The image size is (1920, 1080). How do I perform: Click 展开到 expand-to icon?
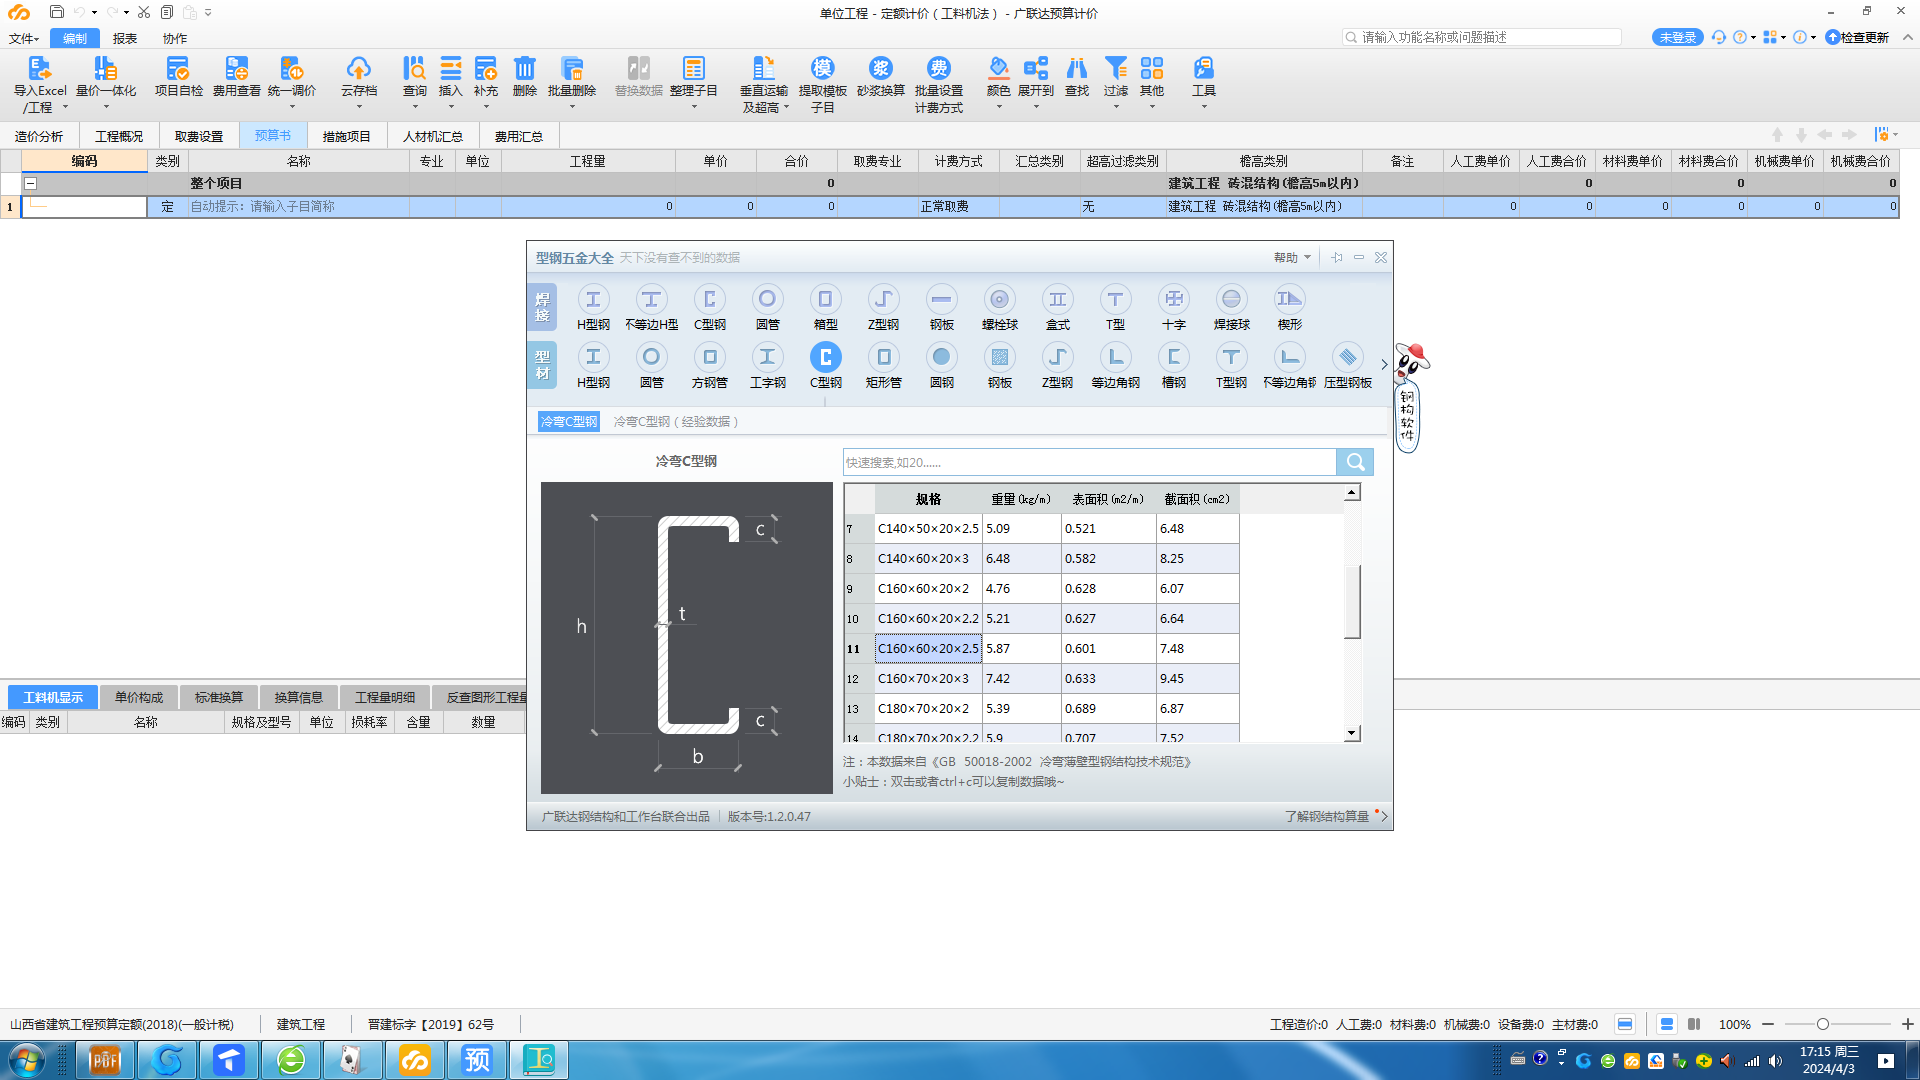(1036, 68)
